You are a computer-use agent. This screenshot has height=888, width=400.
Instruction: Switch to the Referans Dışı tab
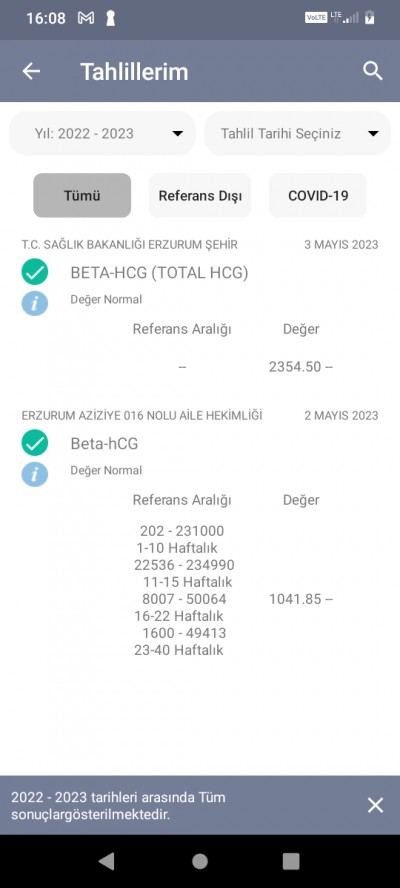(200, 195)
